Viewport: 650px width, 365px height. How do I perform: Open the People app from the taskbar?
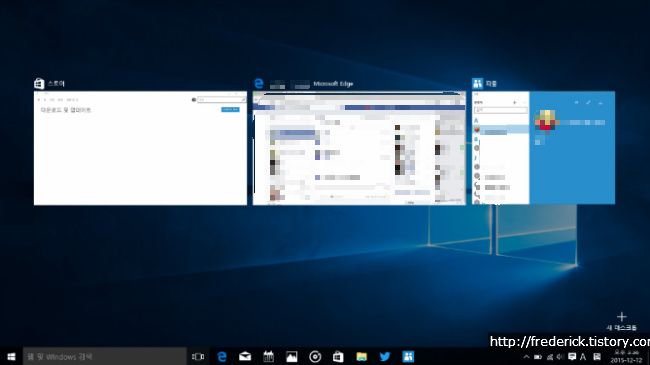408,357
